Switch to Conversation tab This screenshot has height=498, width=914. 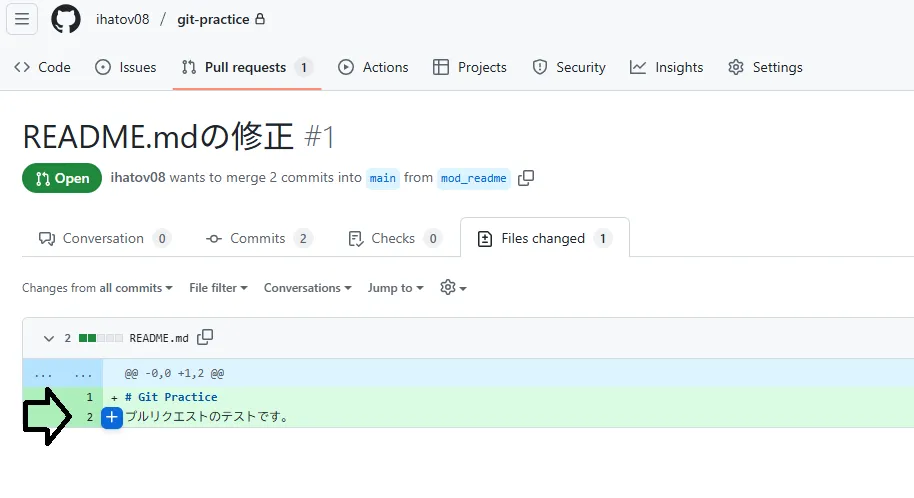[104, 239]
